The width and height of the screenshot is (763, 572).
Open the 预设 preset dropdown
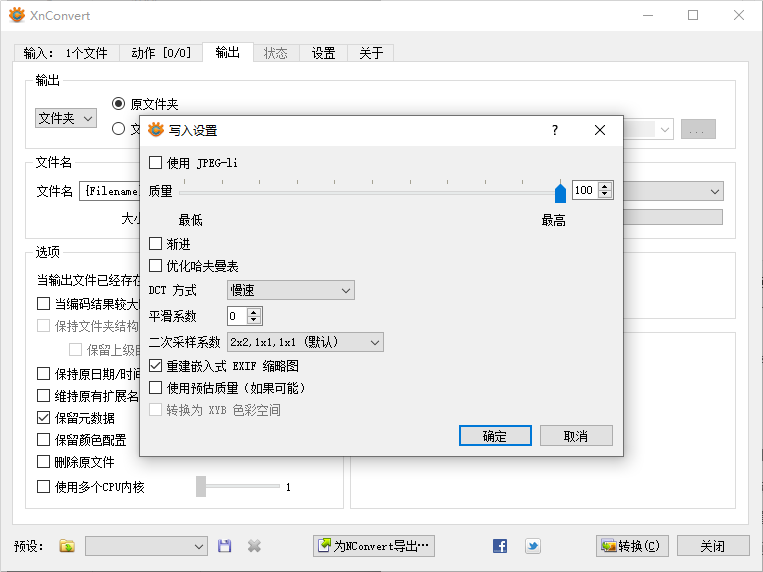146,546
